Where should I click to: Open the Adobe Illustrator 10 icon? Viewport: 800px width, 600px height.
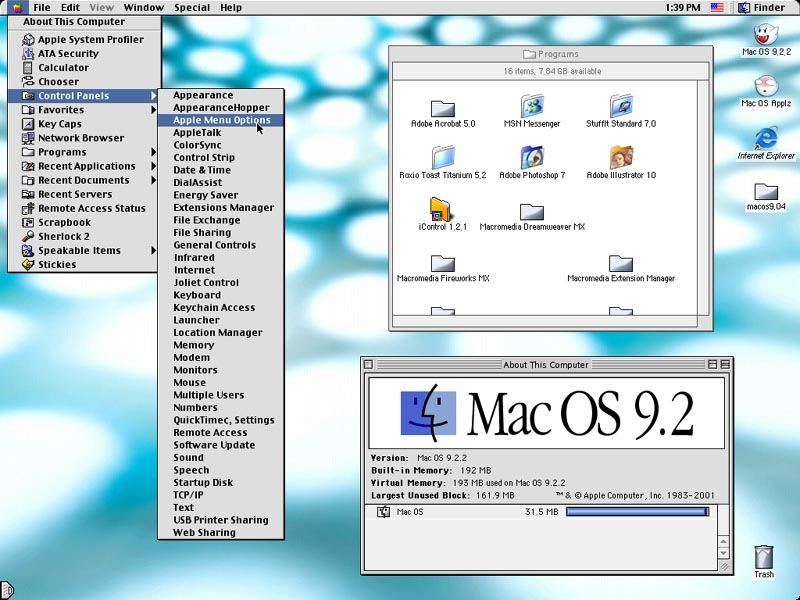pyautogui.click(x=621, y=158)
